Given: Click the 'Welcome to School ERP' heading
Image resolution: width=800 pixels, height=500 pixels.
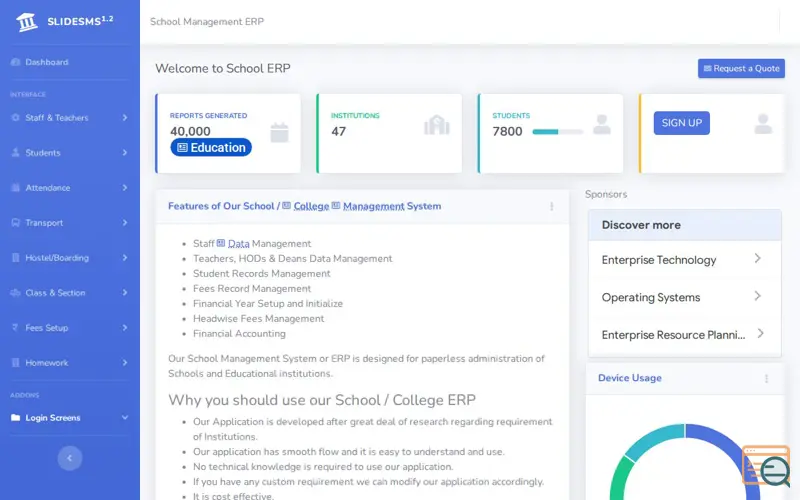Looking at the screenshot, I should 223,68.
